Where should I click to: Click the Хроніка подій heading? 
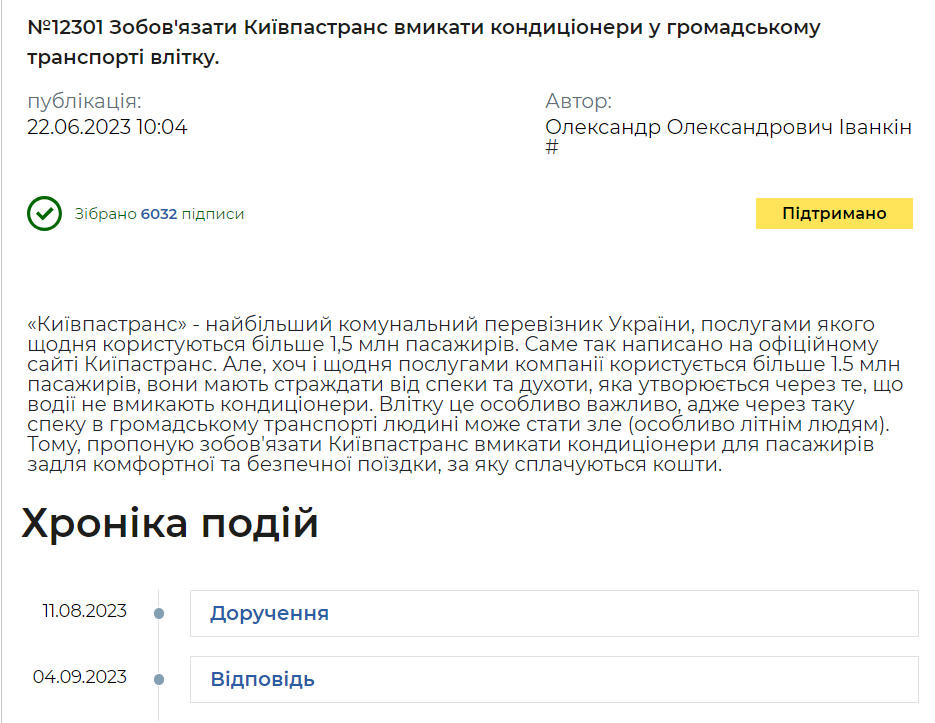point(170,524)
